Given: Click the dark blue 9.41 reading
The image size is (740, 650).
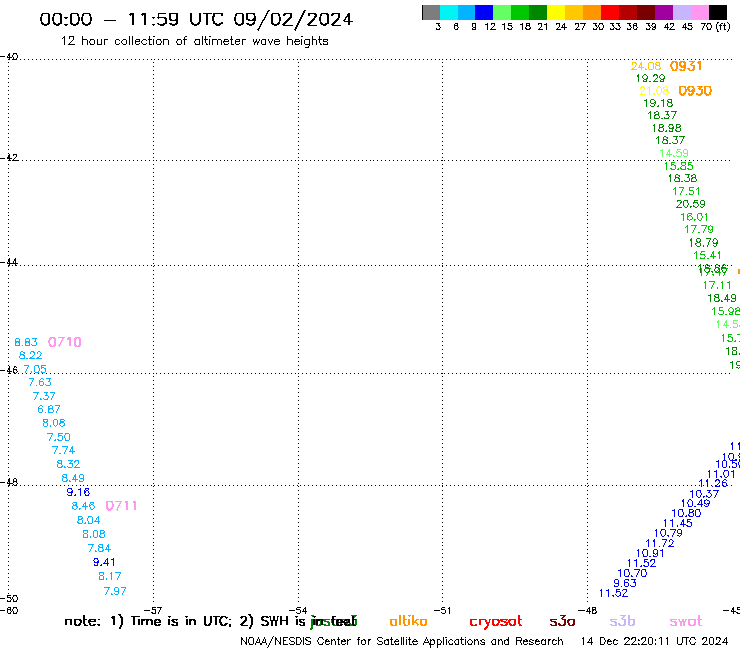Looking at the screenshot, I should pos(104,562).
